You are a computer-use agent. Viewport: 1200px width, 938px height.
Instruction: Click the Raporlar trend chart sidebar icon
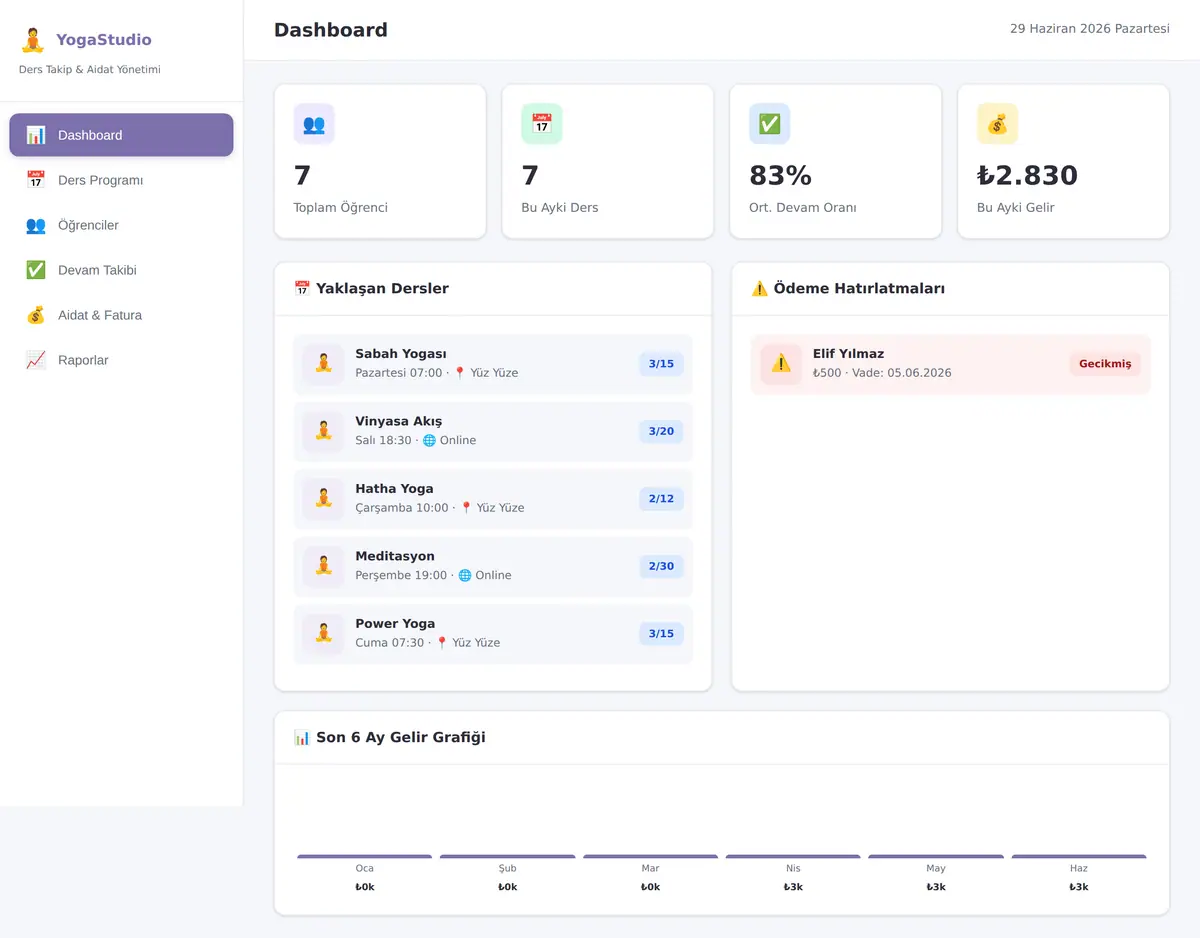(x=36, y=360)
